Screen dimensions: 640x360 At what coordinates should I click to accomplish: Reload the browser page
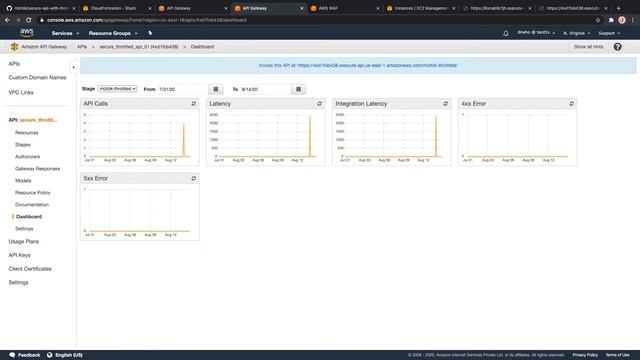(28, 20)
